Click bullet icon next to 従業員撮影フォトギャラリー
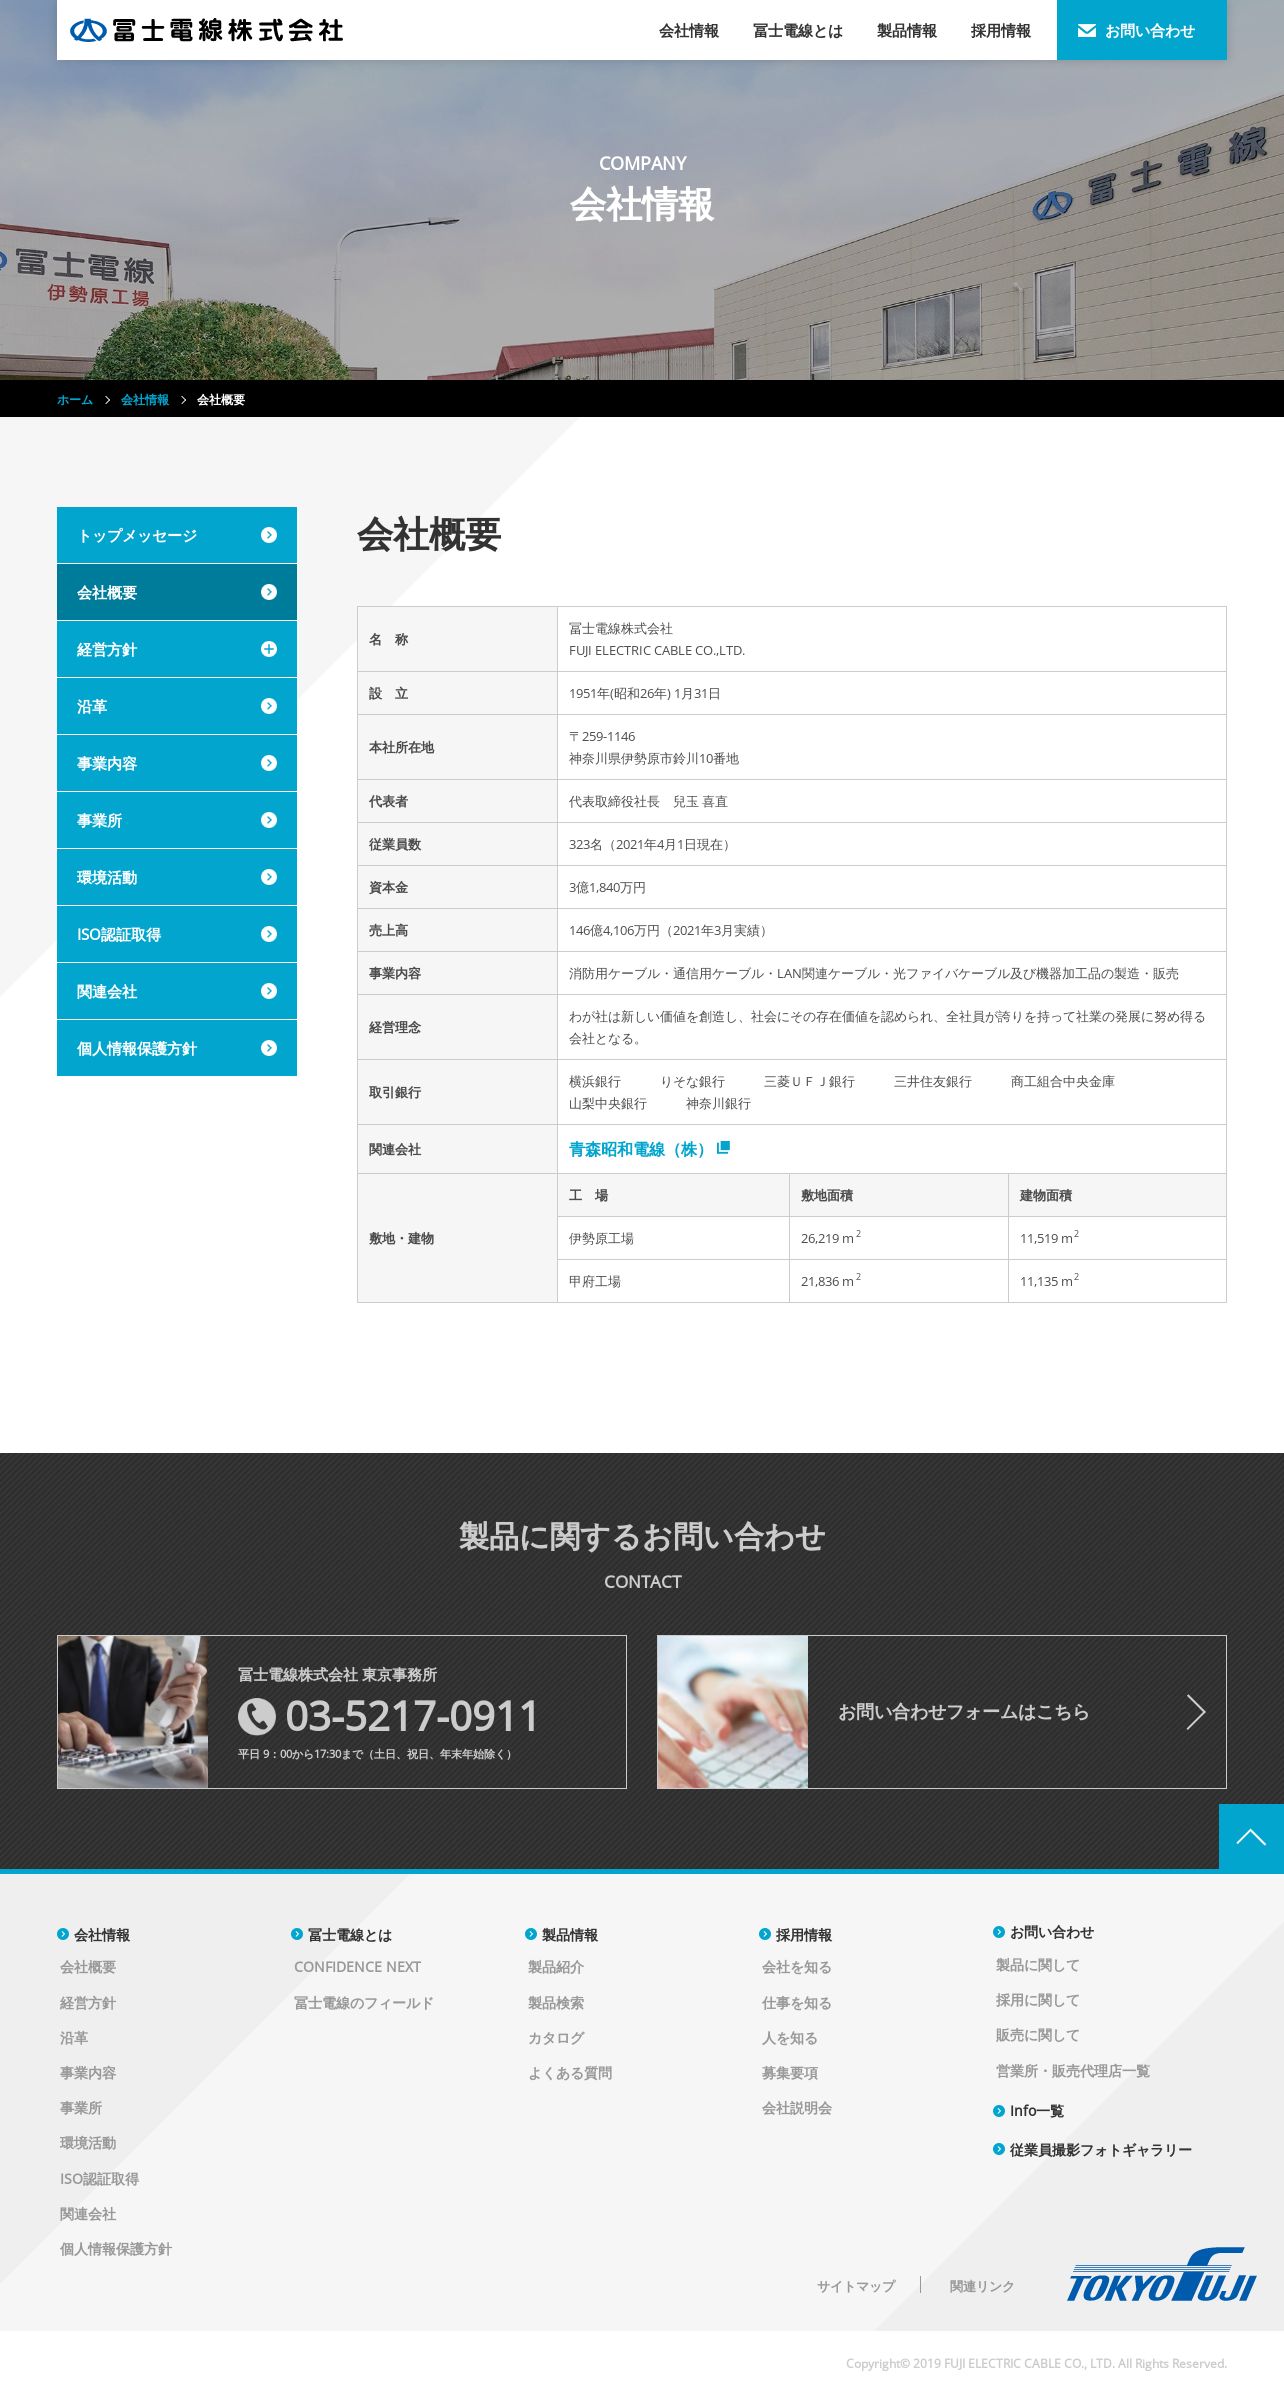This screenshot has width=1284, height=2395. tap(999, 2149)
